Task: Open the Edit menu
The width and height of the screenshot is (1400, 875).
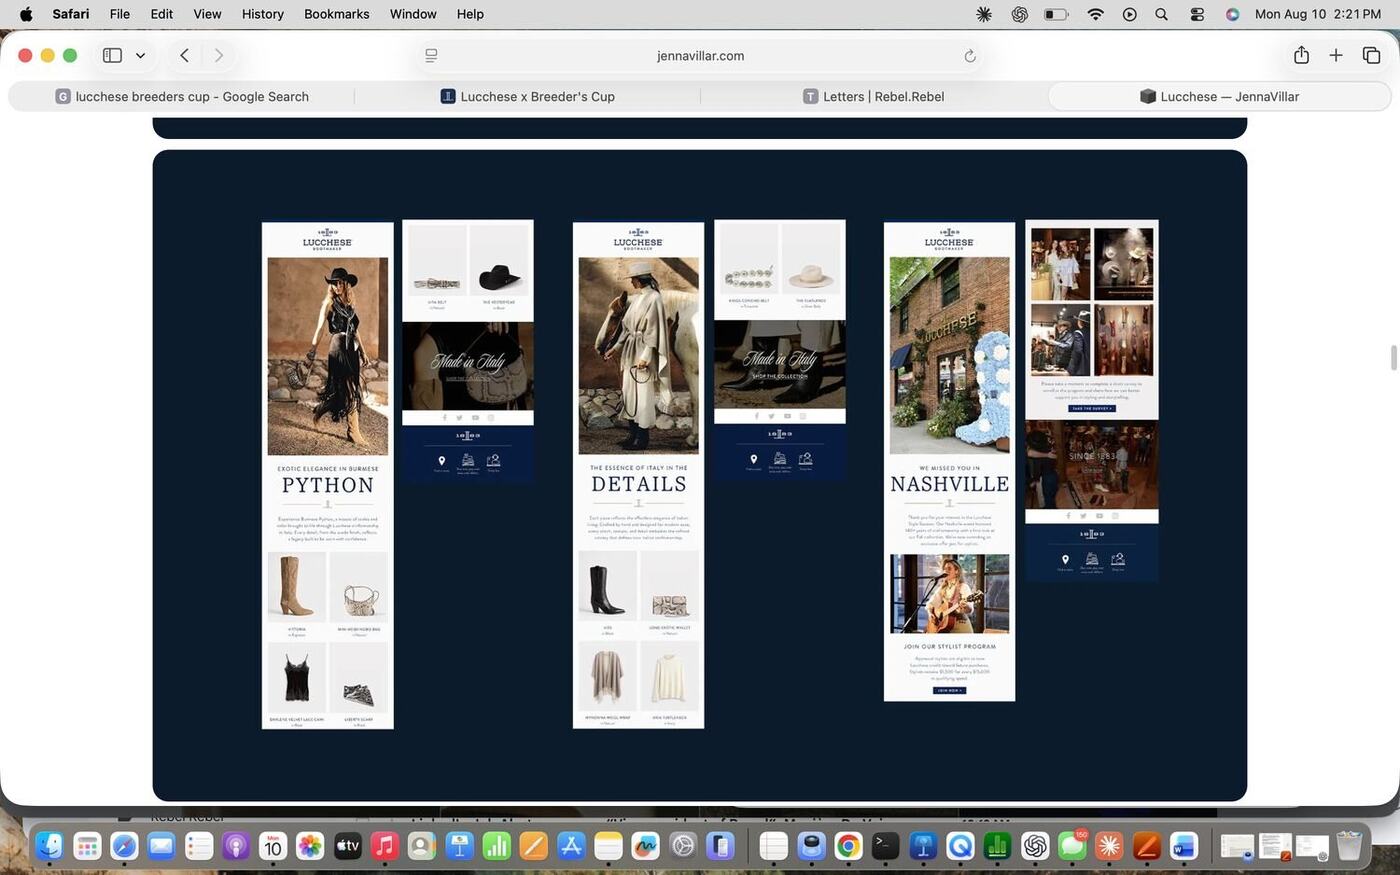Action: point(161,14)
